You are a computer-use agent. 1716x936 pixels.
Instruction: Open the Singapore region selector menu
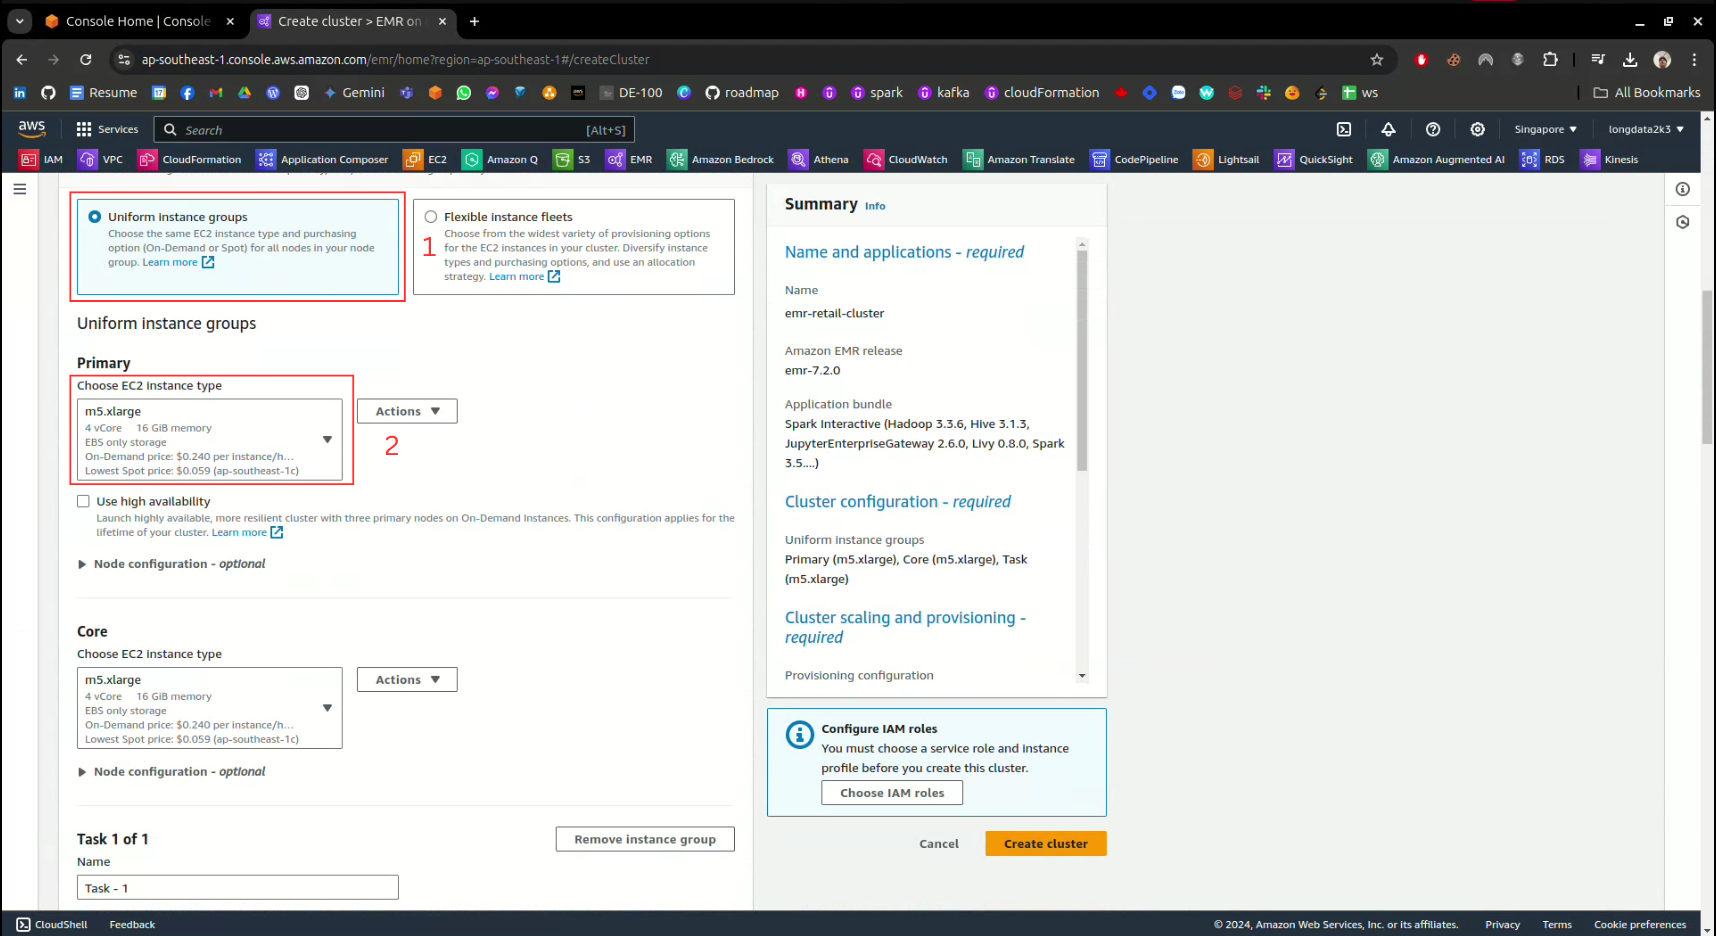point(1545,129)
